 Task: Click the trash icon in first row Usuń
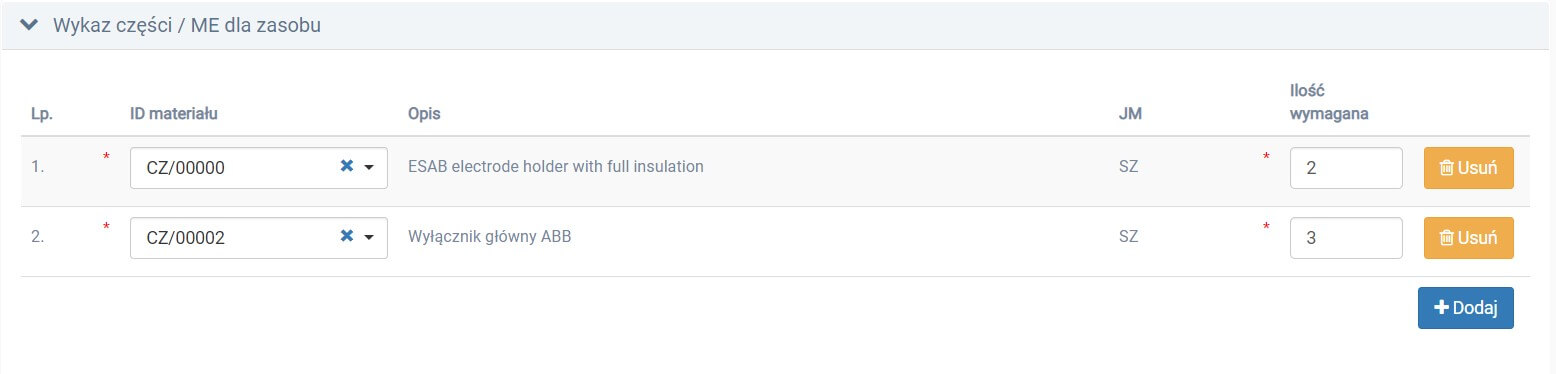pos(1446,168)
